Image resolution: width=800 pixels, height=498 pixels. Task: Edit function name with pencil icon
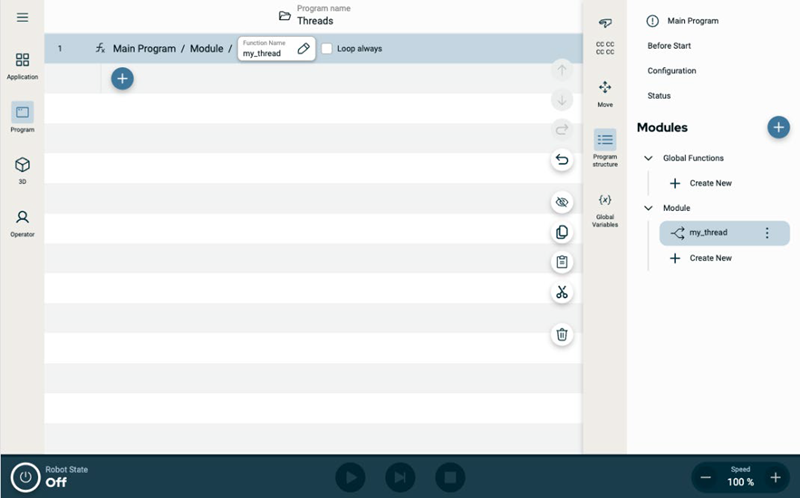pos(304,49)
